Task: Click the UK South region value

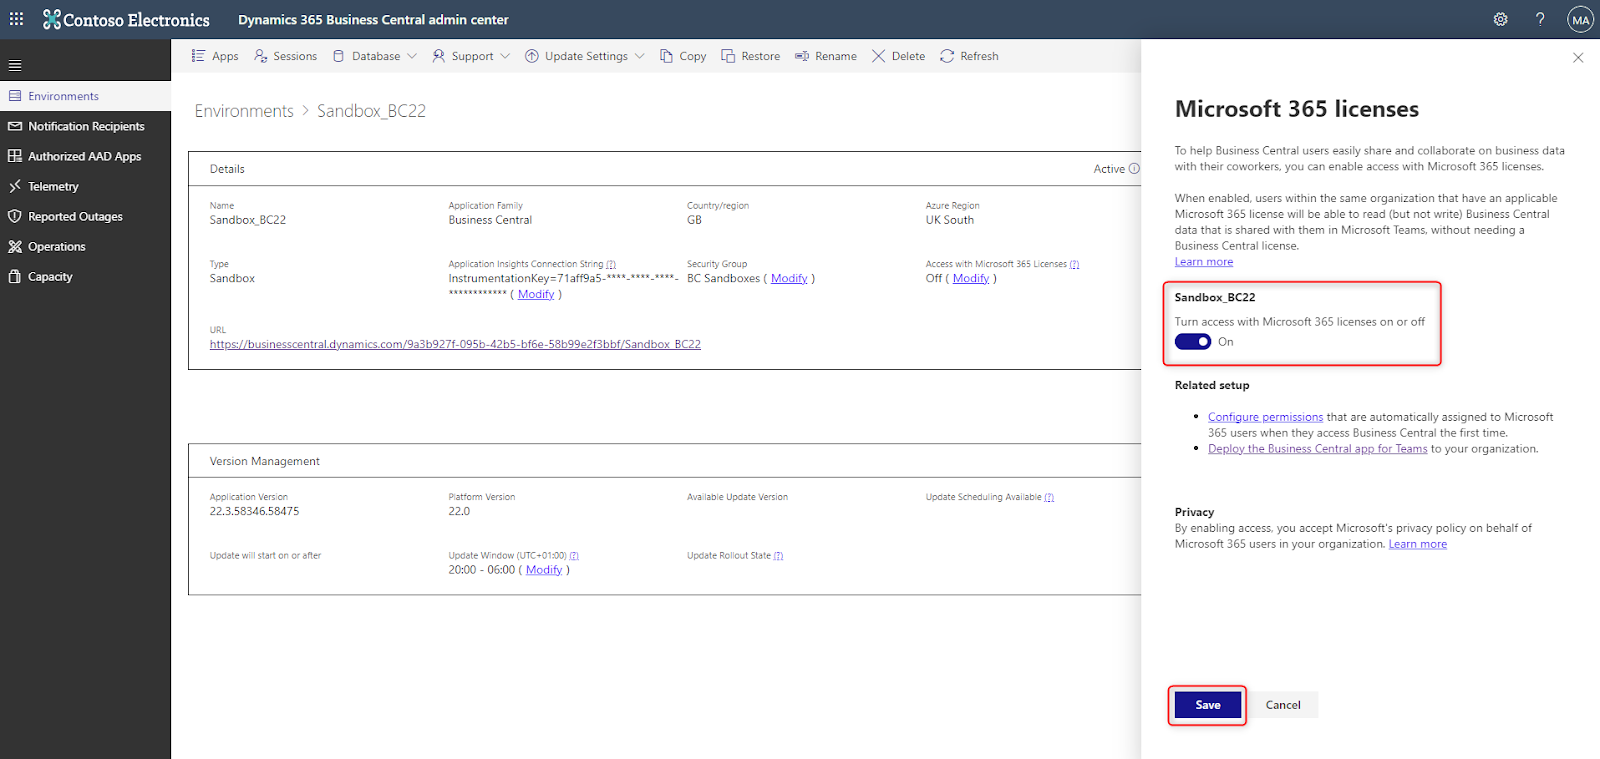Action: click(x=949, y=220)
